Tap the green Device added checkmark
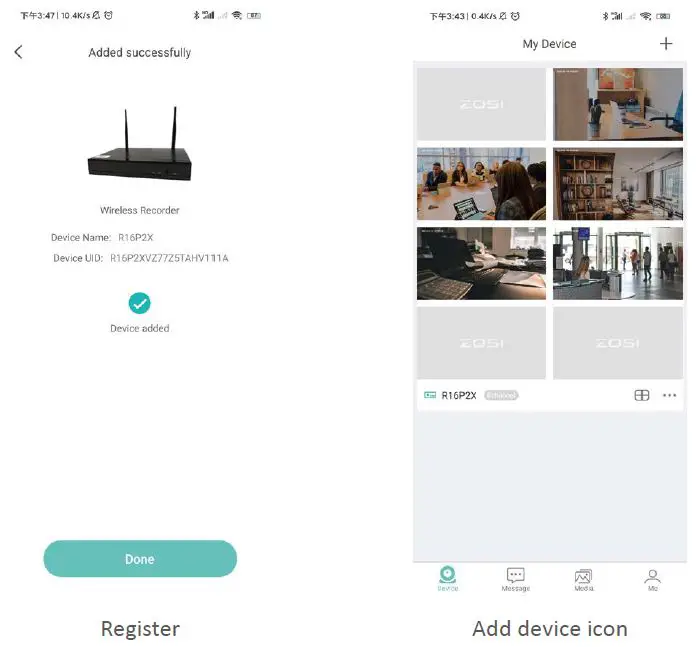Viewport: 696px width, 647px height. [139, 303]
